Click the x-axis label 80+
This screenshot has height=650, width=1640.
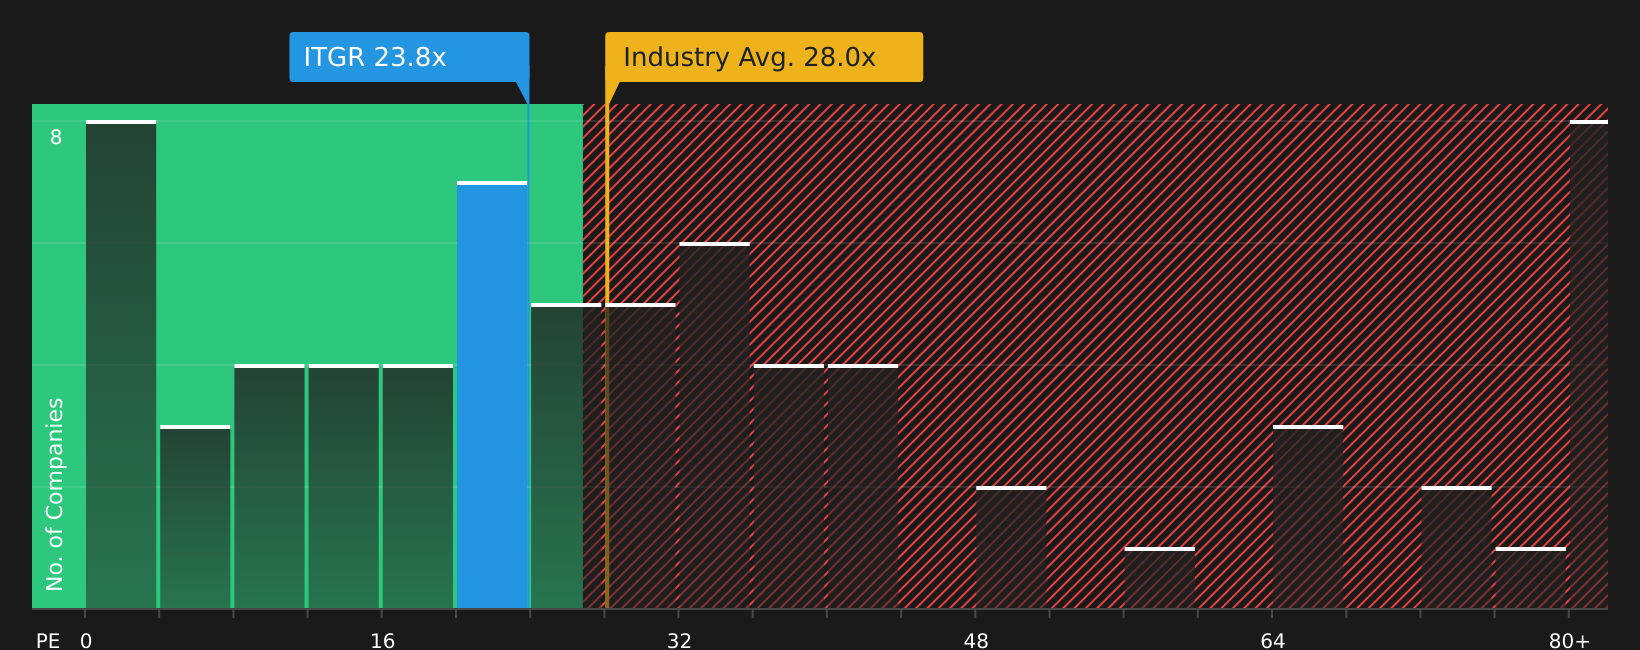(x=1569, y=641)
